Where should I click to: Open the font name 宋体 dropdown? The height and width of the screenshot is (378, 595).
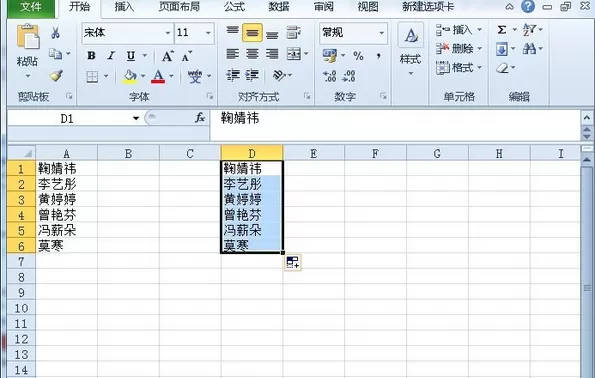pyautogui.click(x=168, y=33)
